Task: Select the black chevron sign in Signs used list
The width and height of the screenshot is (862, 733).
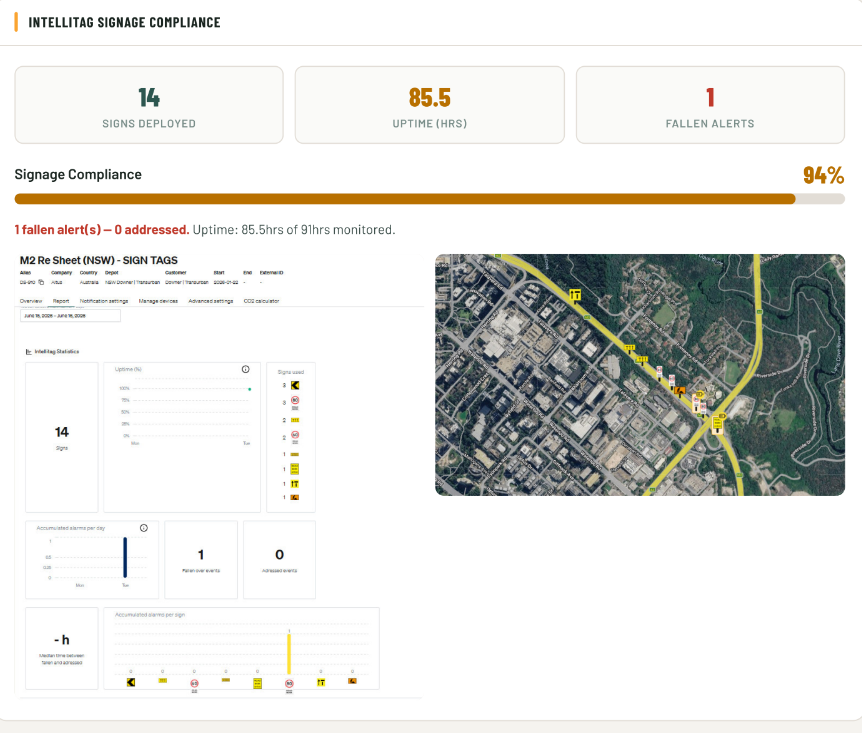Action: tap(295, 385)
